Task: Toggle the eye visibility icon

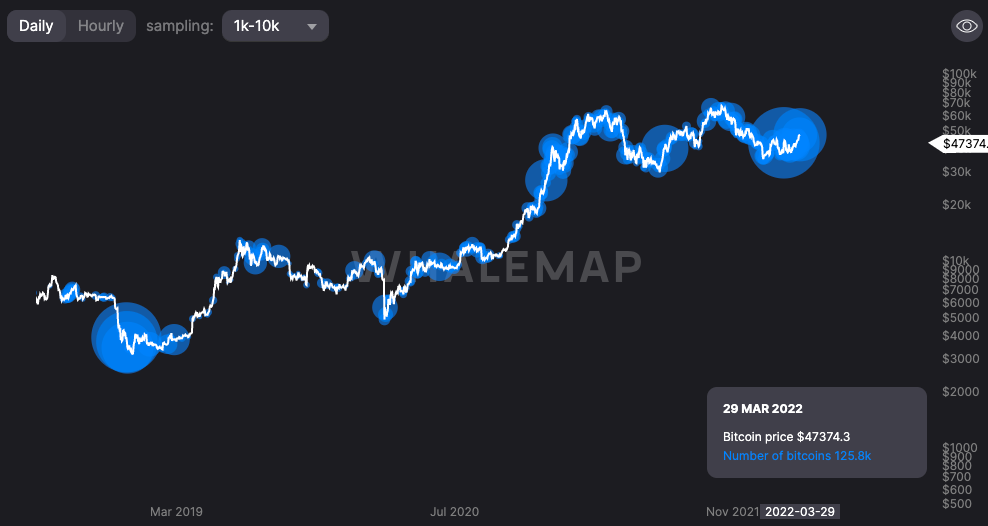Action: pyautogui.click(x=966, y=27)
